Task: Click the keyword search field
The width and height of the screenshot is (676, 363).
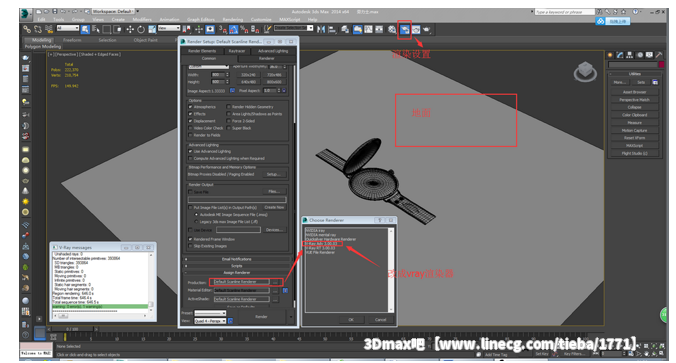Action: pos(565,12)
